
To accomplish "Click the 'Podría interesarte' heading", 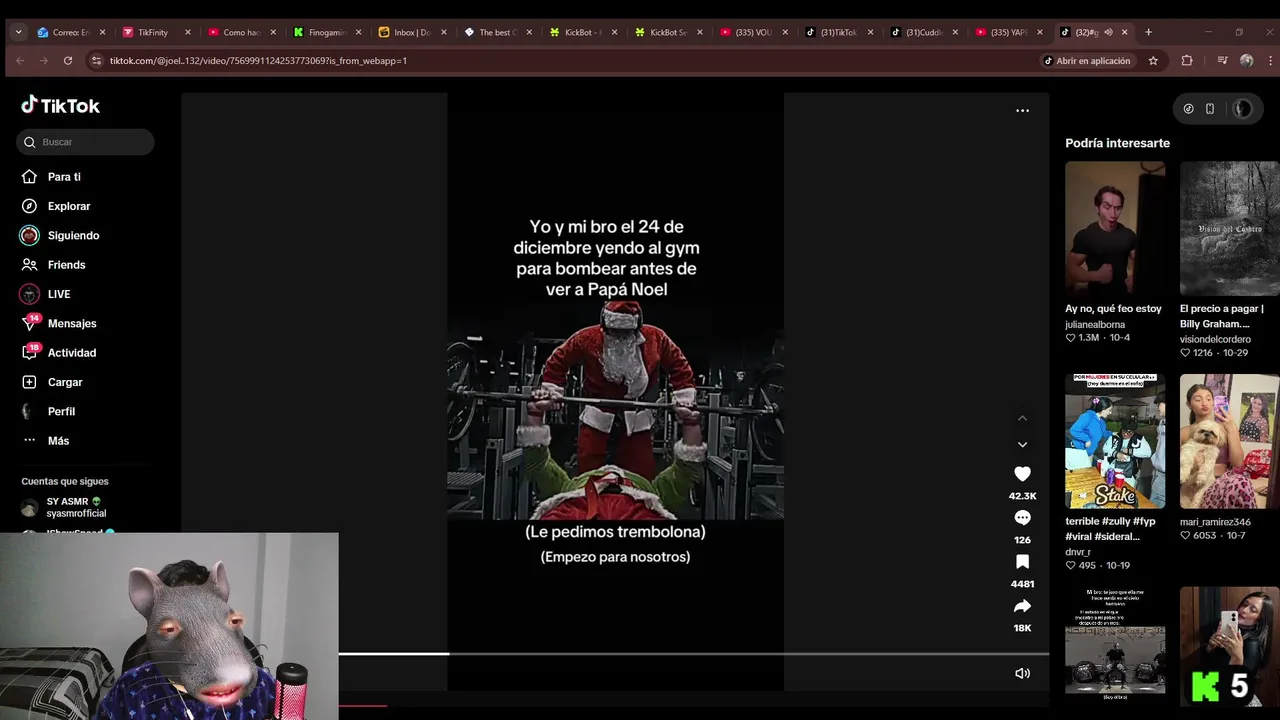I will pyautogui.click(x=1117, y=143).
